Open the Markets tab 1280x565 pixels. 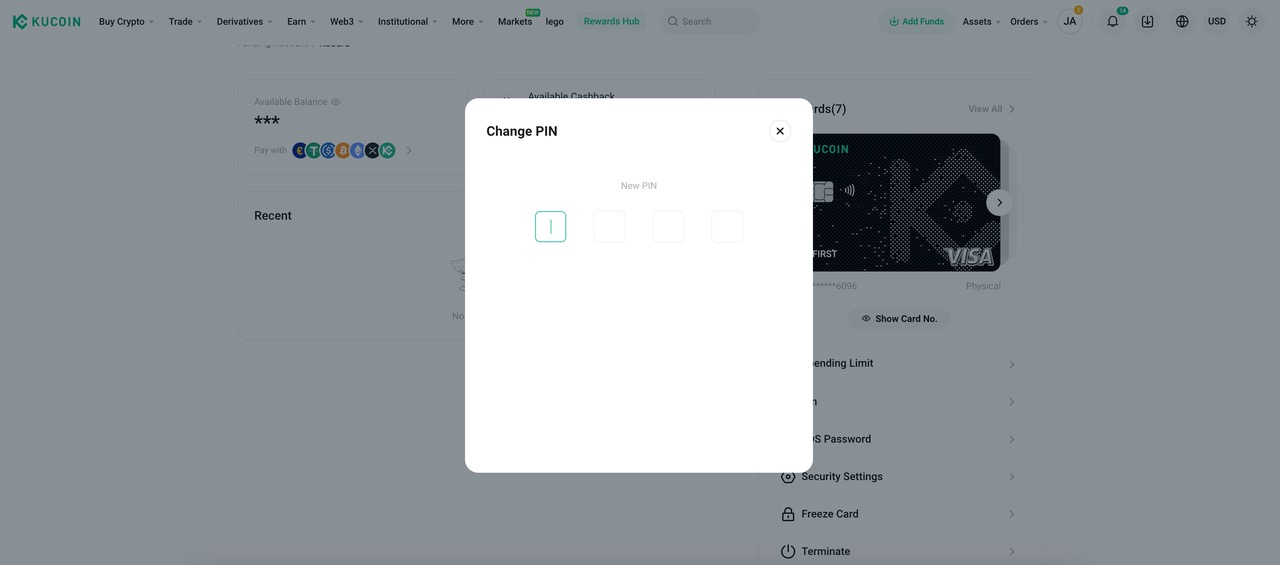point(515,22)
